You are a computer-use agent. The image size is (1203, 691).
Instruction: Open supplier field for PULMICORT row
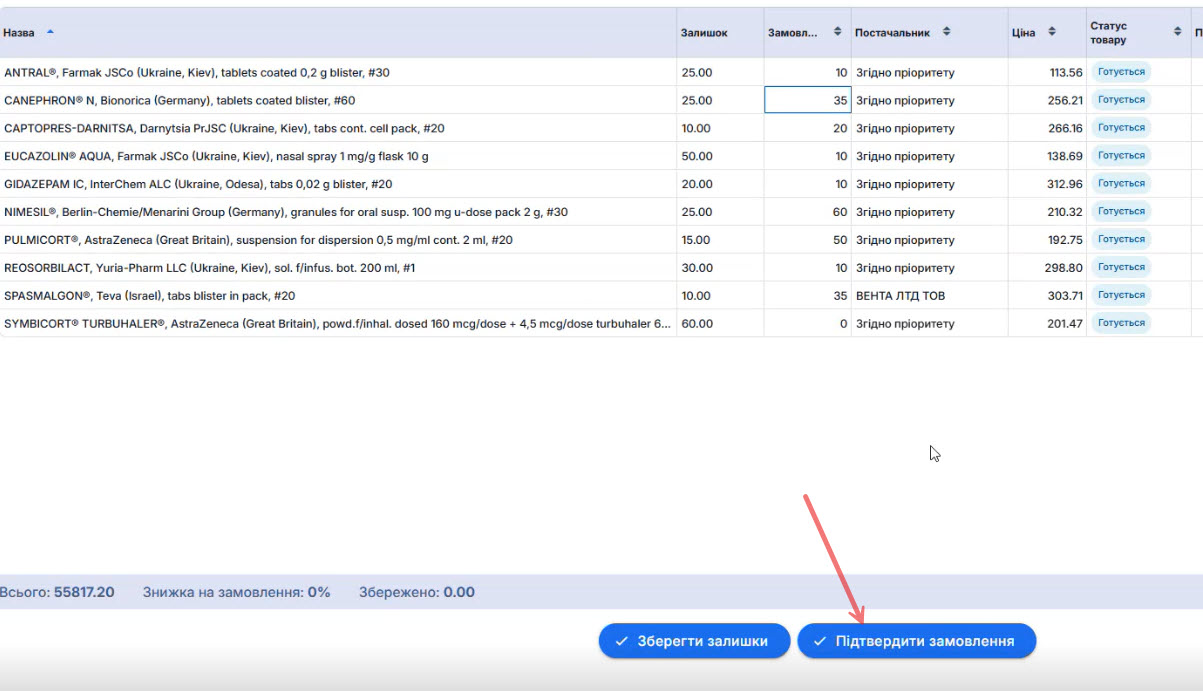click(929, 240)
